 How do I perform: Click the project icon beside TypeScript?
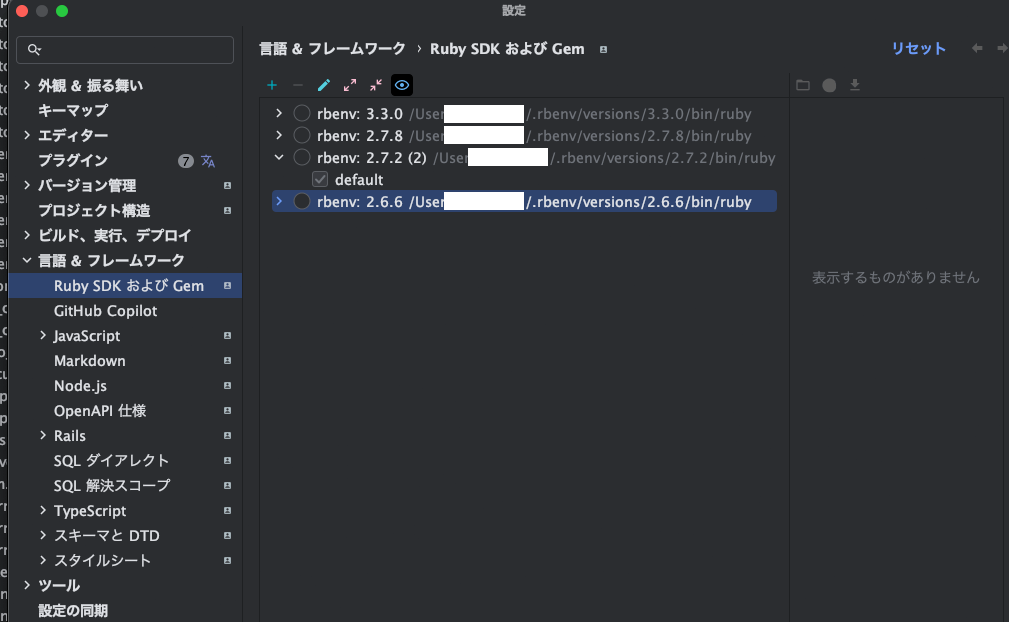tap(227, 511)
